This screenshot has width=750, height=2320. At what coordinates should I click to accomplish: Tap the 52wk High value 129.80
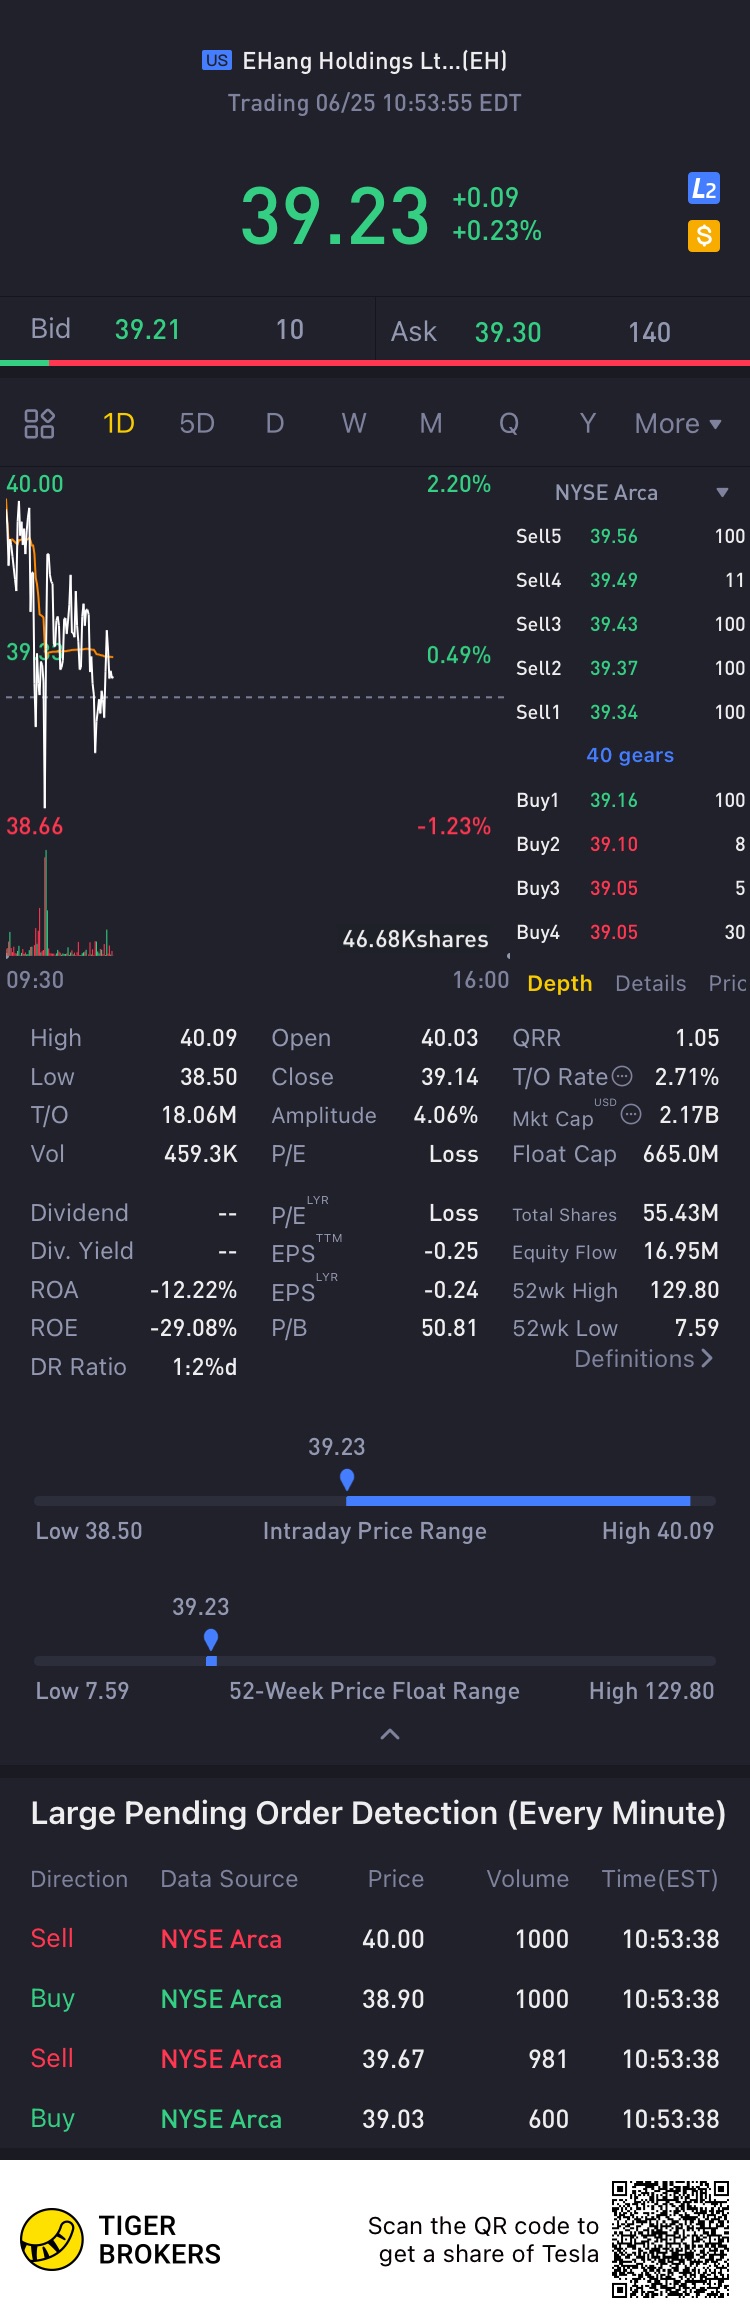[685, 1289]
